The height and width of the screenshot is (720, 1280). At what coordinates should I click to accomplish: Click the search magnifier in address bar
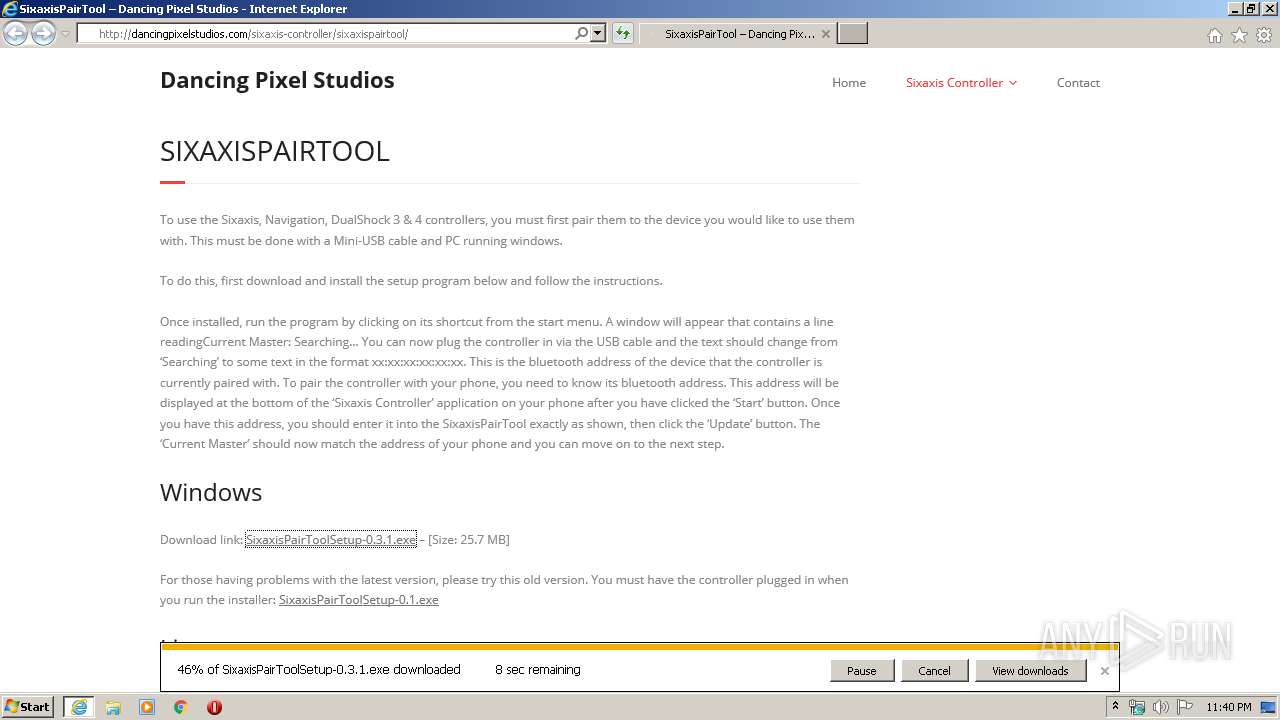click(x=581, y=34)
